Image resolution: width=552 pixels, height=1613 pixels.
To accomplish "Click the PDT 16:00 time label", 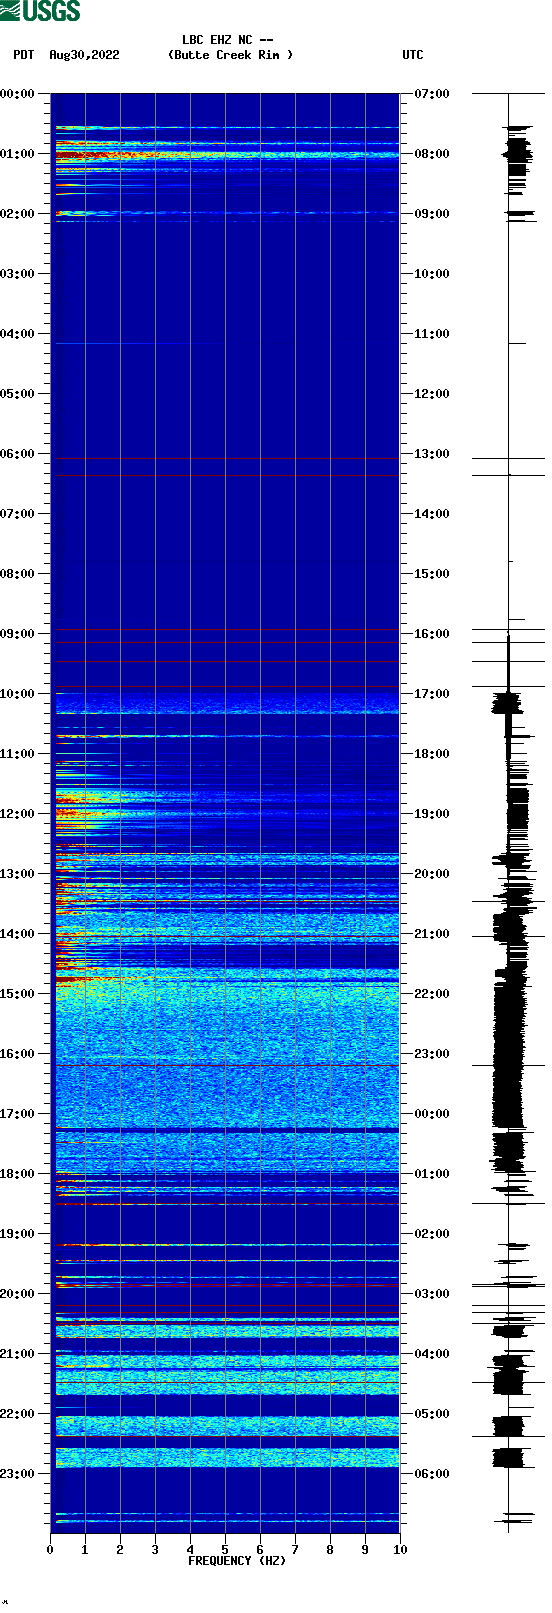I will tap(18, 1054).
